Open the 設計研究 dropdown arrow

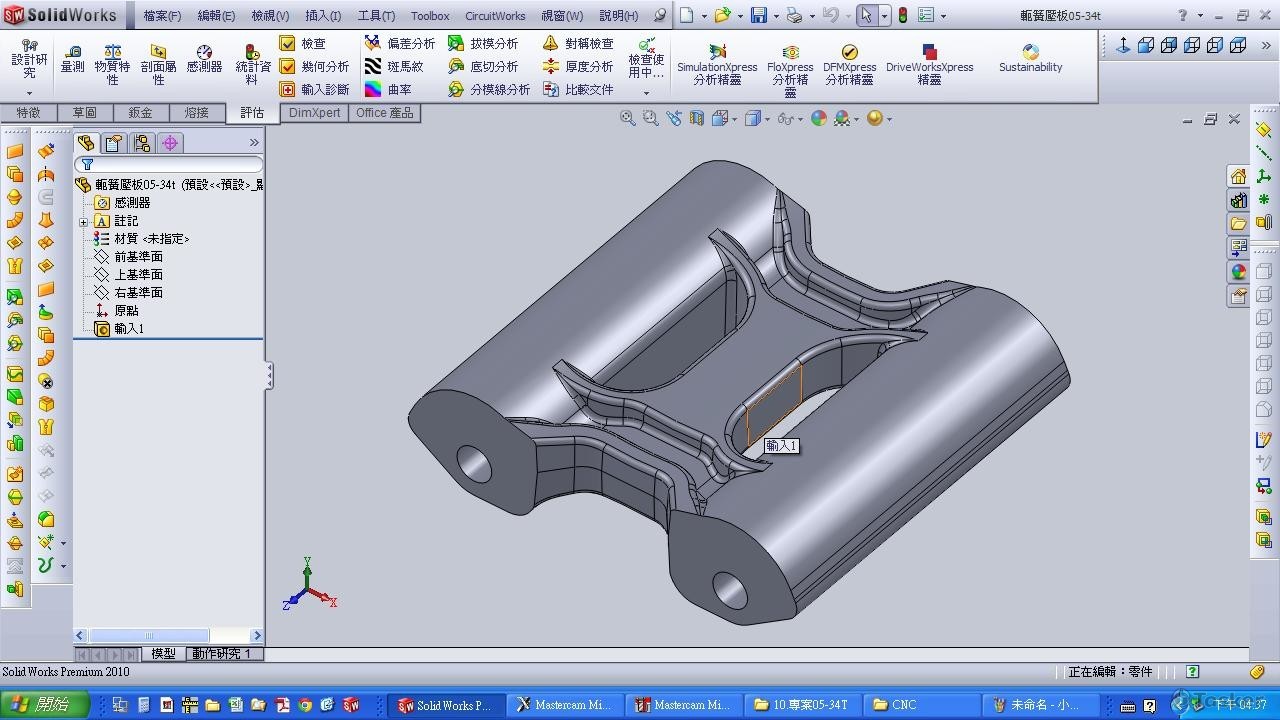(x=29, y=93)
